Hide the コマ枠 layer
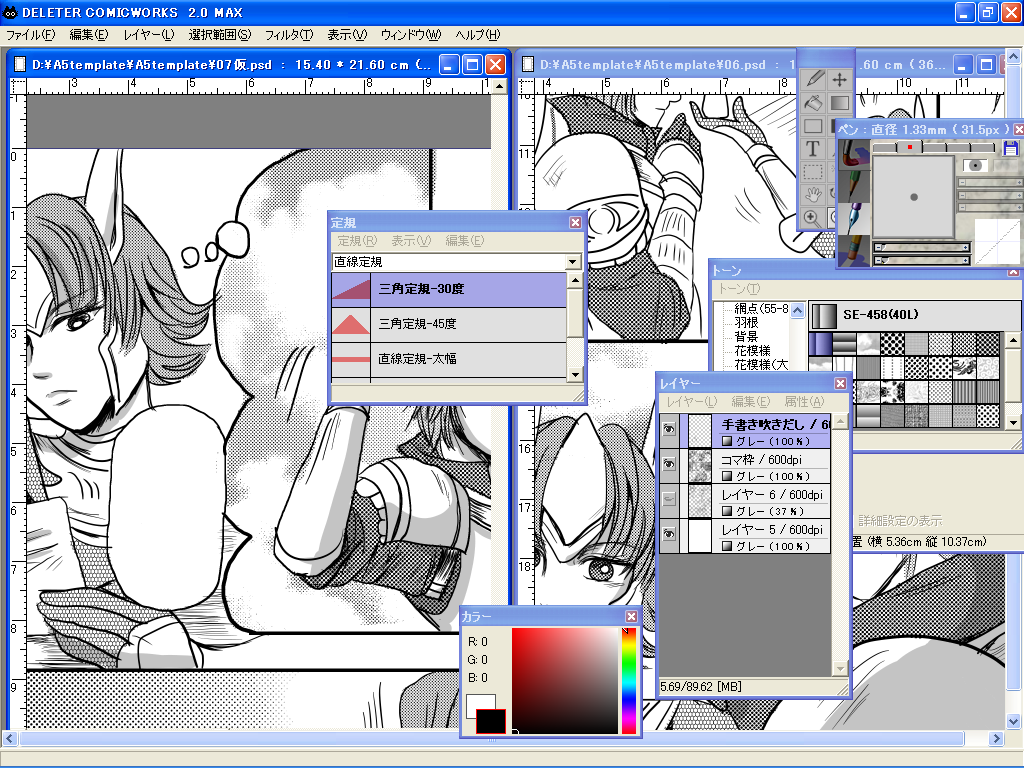1024x768 pixels. [669, 464]
